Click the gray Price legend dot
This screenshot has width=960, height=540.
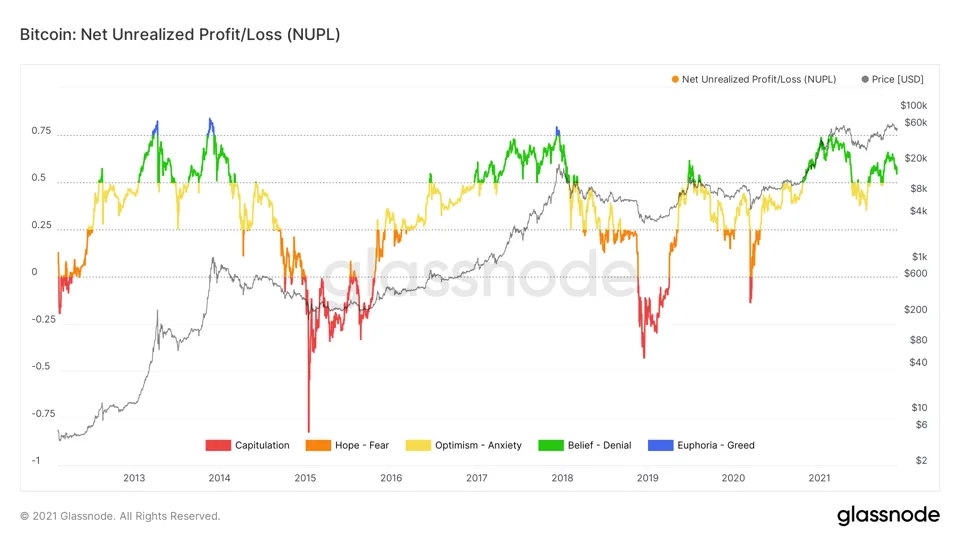tap(865, 80)
